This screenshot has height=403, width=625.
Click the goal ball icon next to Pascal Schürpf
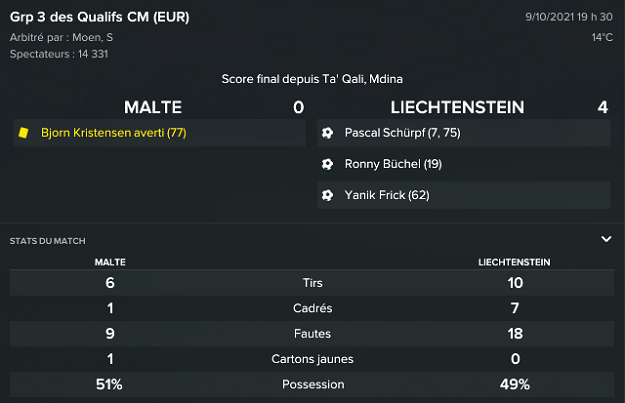(327, 132)
